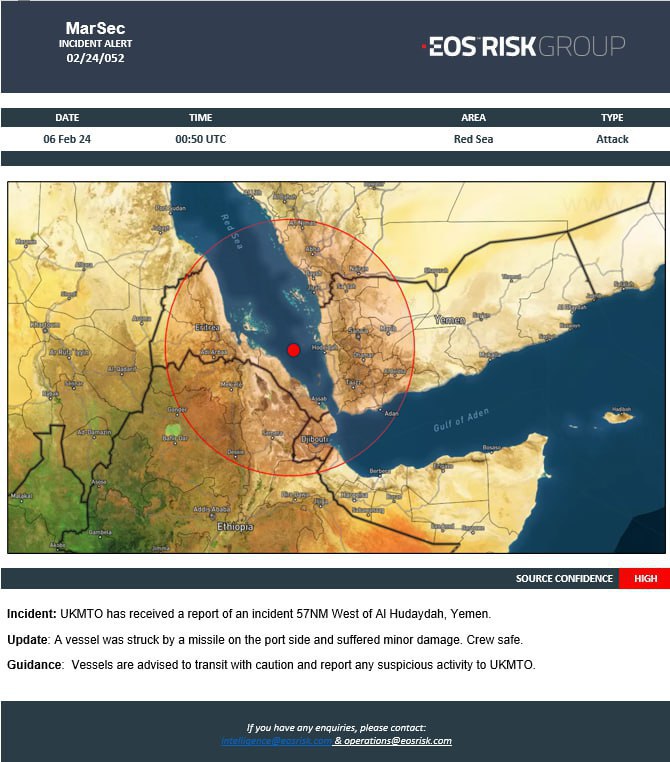Screen dimensions: 670x762
Task: Click the Red Sea area value
Action: (x=473, y=139)
